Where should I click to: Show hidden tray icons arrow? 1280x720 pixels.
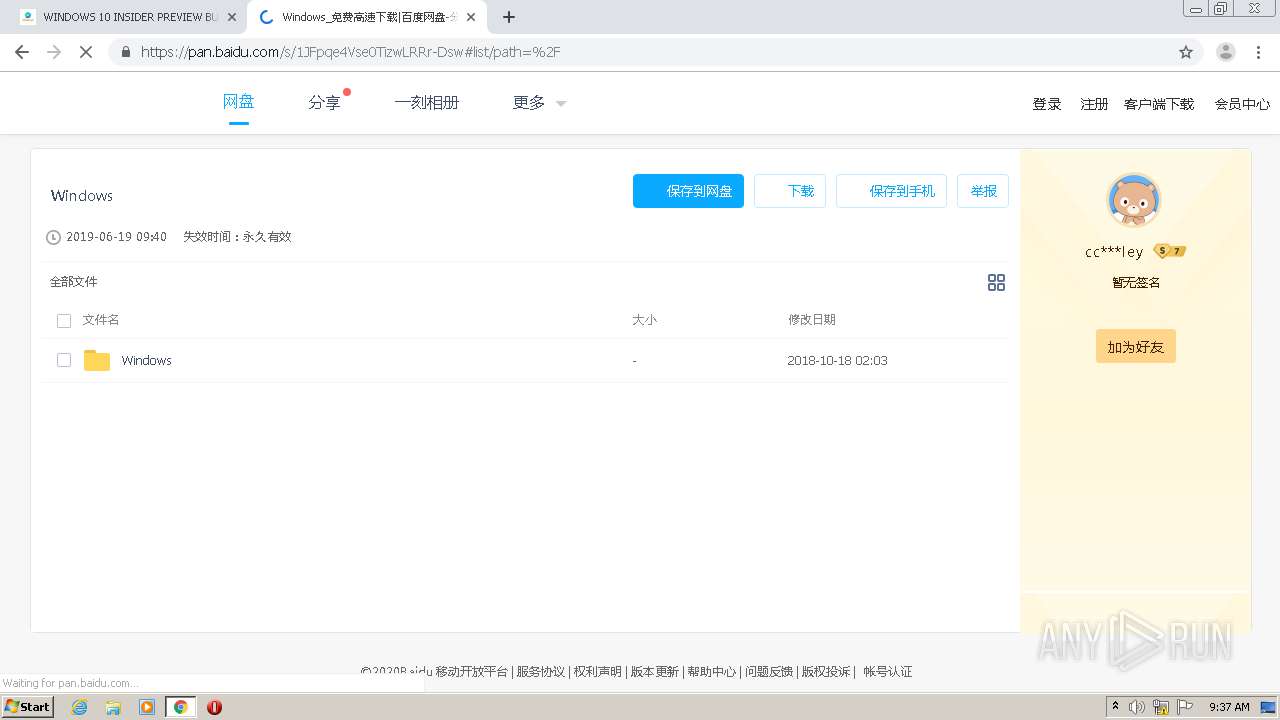1115,707
